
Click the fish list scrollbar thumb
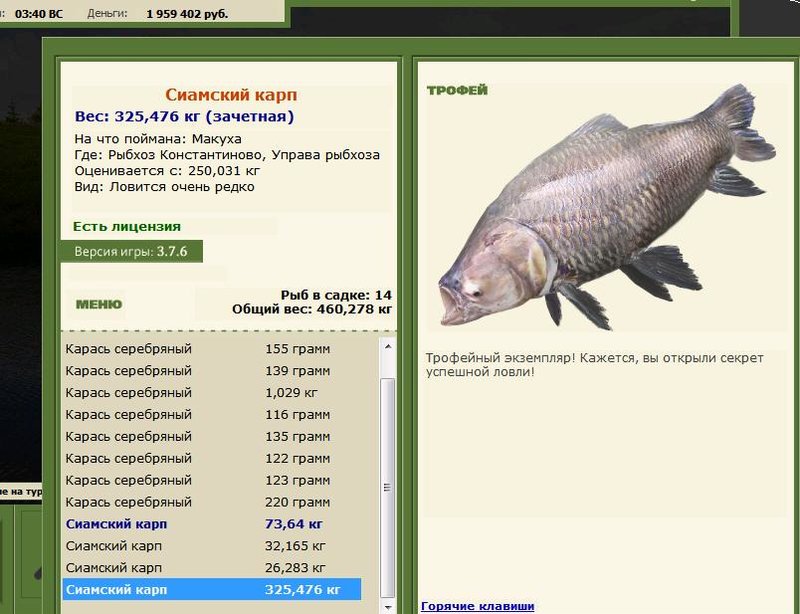pyautogui.click(x=388, y=487)
